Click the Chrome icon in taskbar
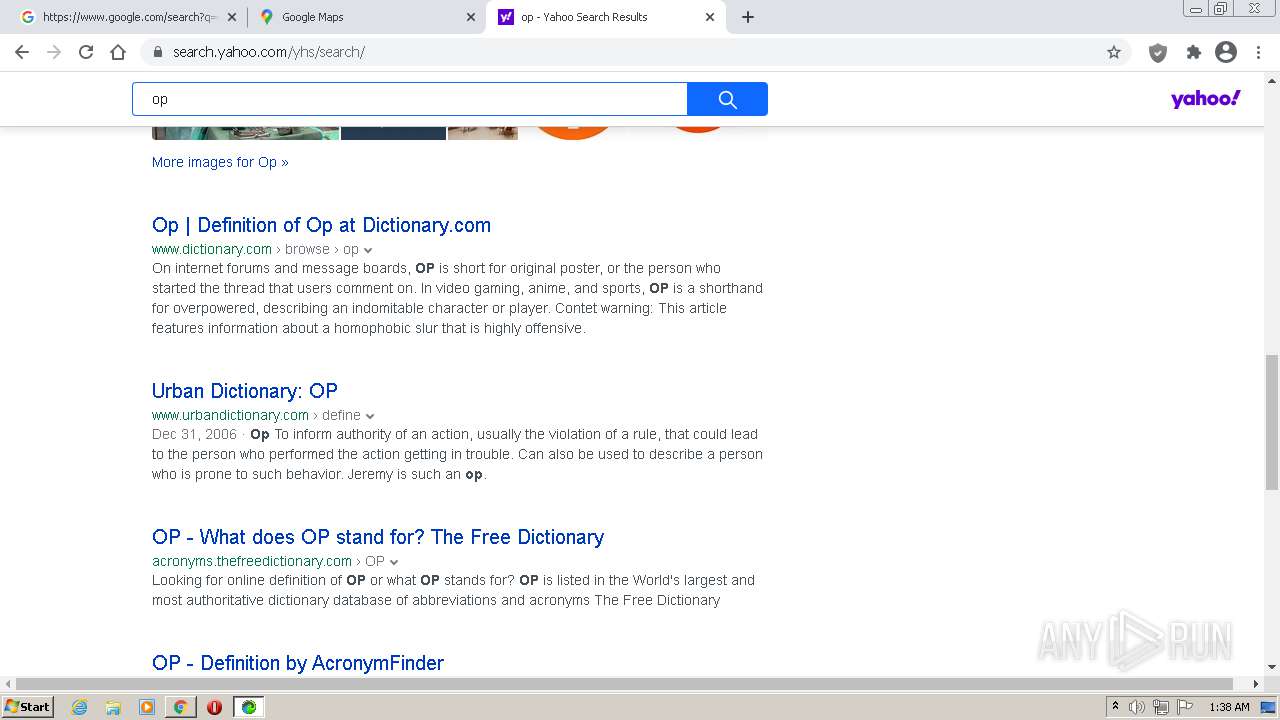Image resolution: width=1280 pixels, height=720 pixels. [180, 707]
